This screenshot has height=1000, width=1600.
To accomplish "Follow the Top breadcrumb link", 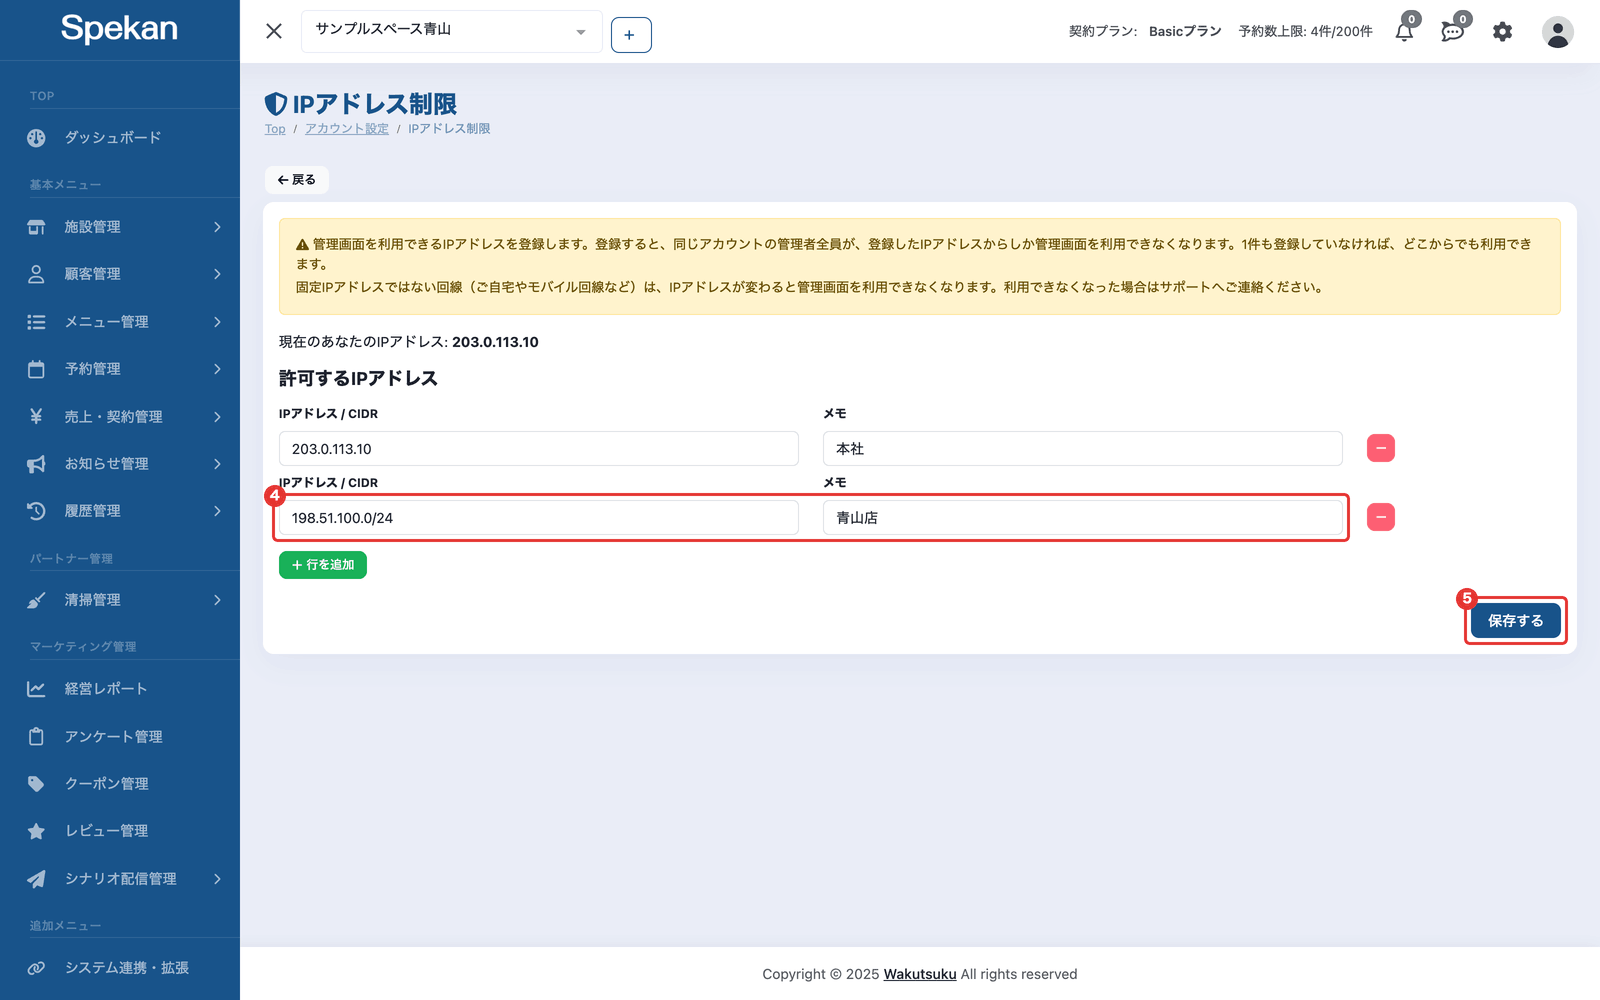I will coord(275,129).
